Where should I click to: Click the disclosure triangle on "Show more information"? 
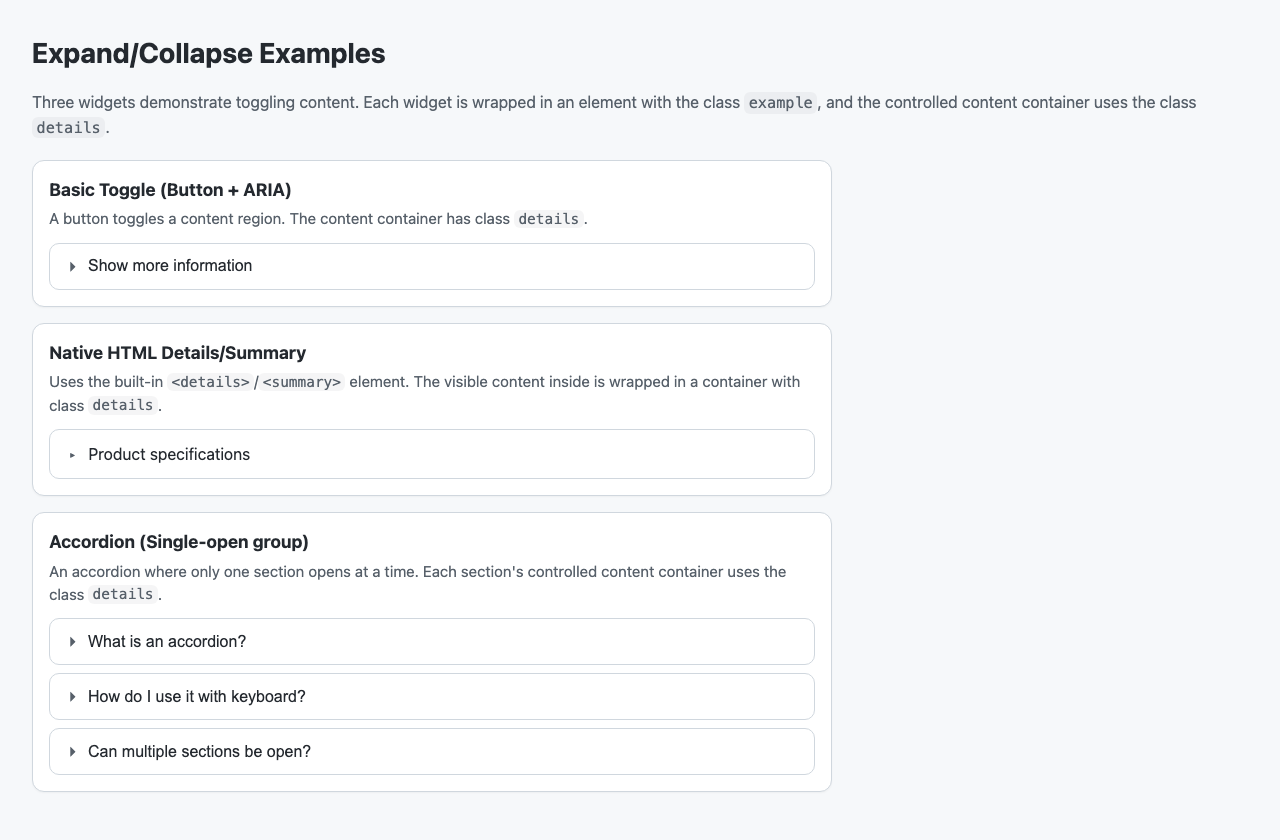coord(71,266)
